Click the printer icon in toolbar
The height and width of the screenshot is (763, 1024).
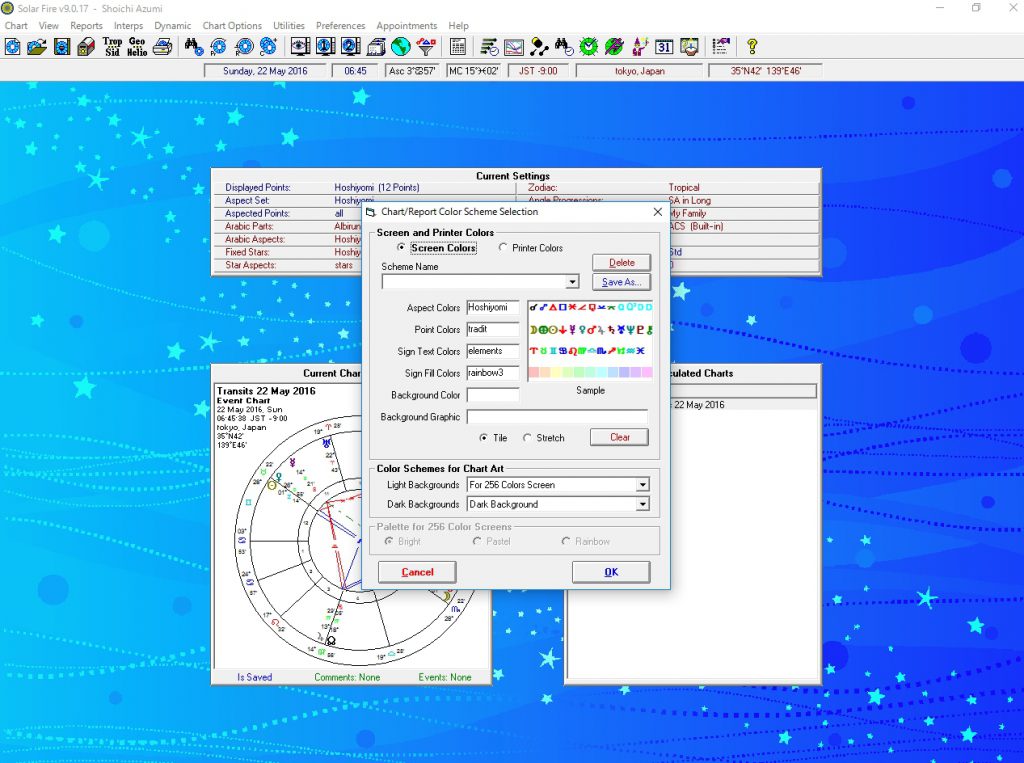point(162,47)
